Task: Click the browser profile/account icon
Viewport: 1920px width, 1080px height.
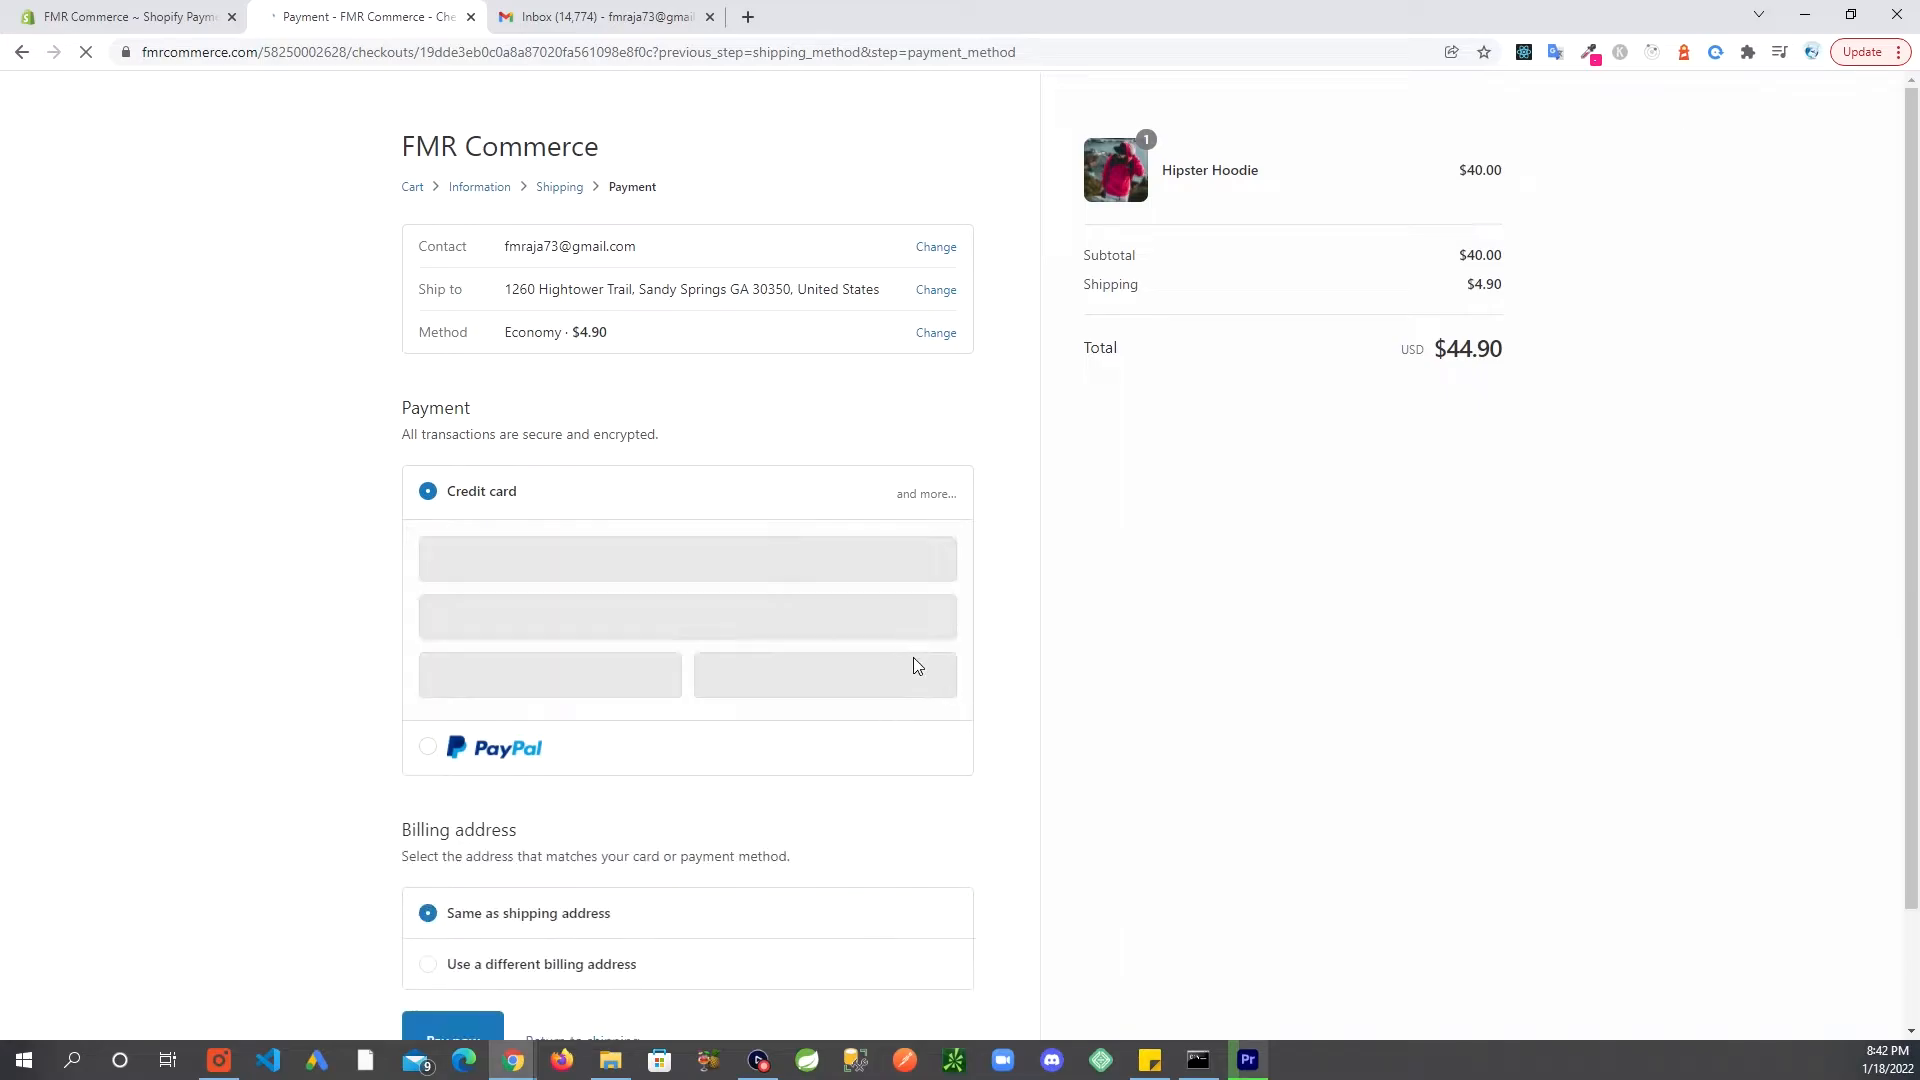Action: pos(1812,51)
